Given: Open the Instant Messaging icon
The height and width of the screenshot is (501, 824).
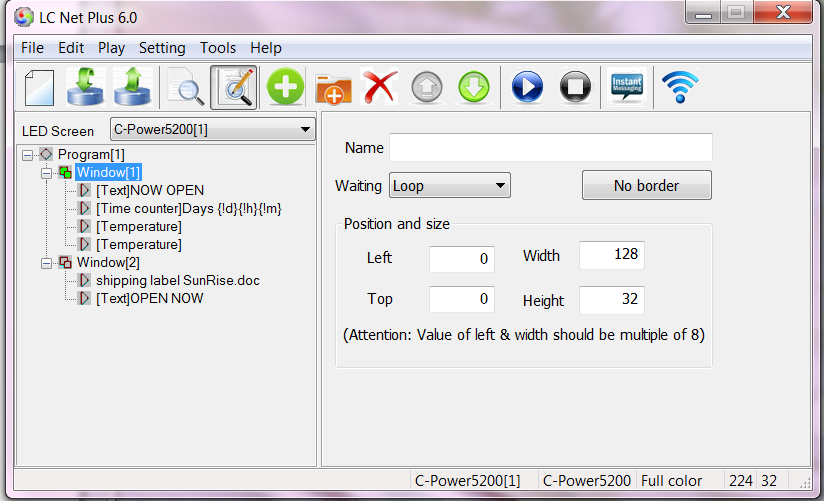Looking at the screenshot, I should (x=627, y=87).
